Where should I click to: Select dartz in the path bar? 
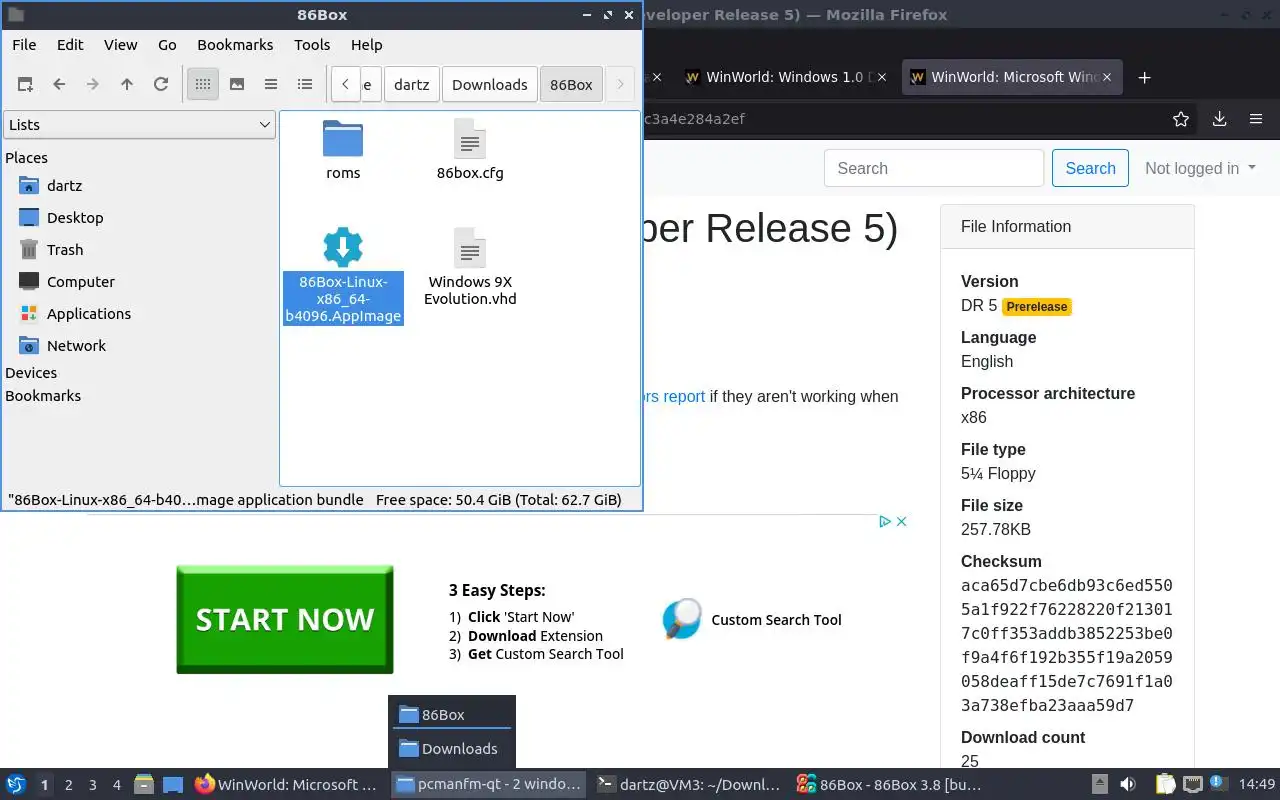click(x=411, y=85)
